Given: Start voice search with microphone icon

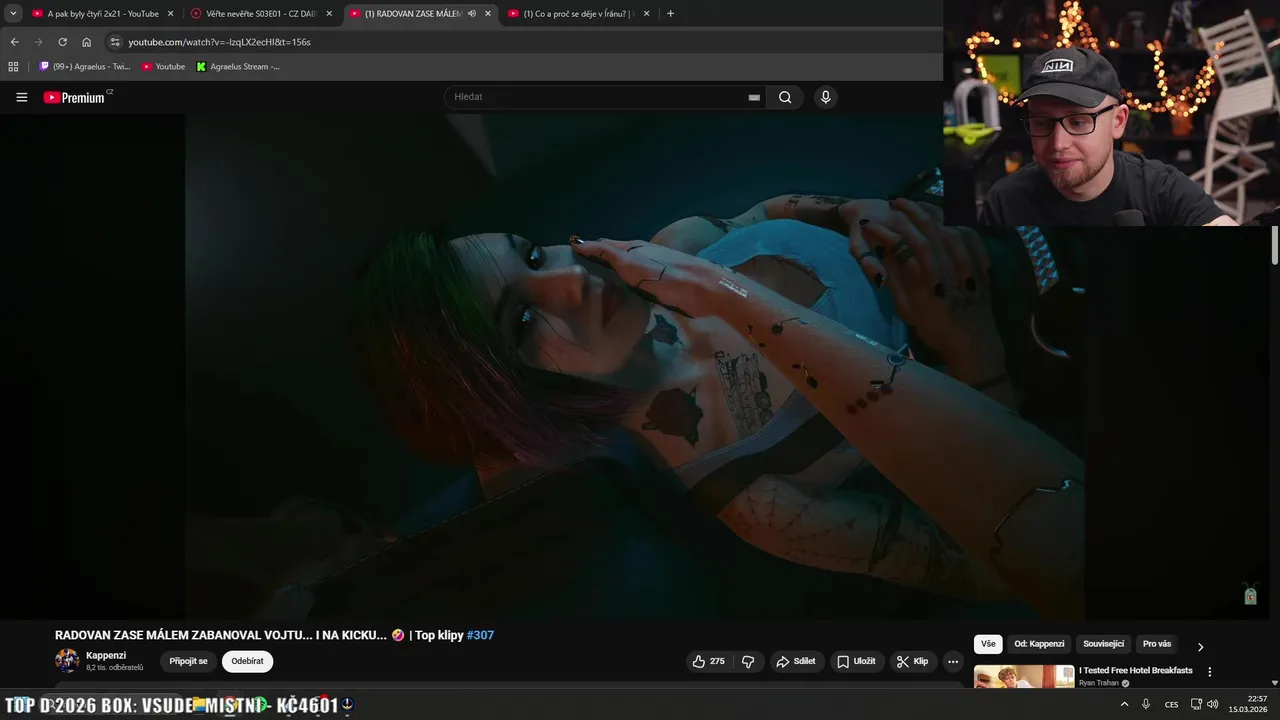Looking at the screenshot, I should (825, 97).
